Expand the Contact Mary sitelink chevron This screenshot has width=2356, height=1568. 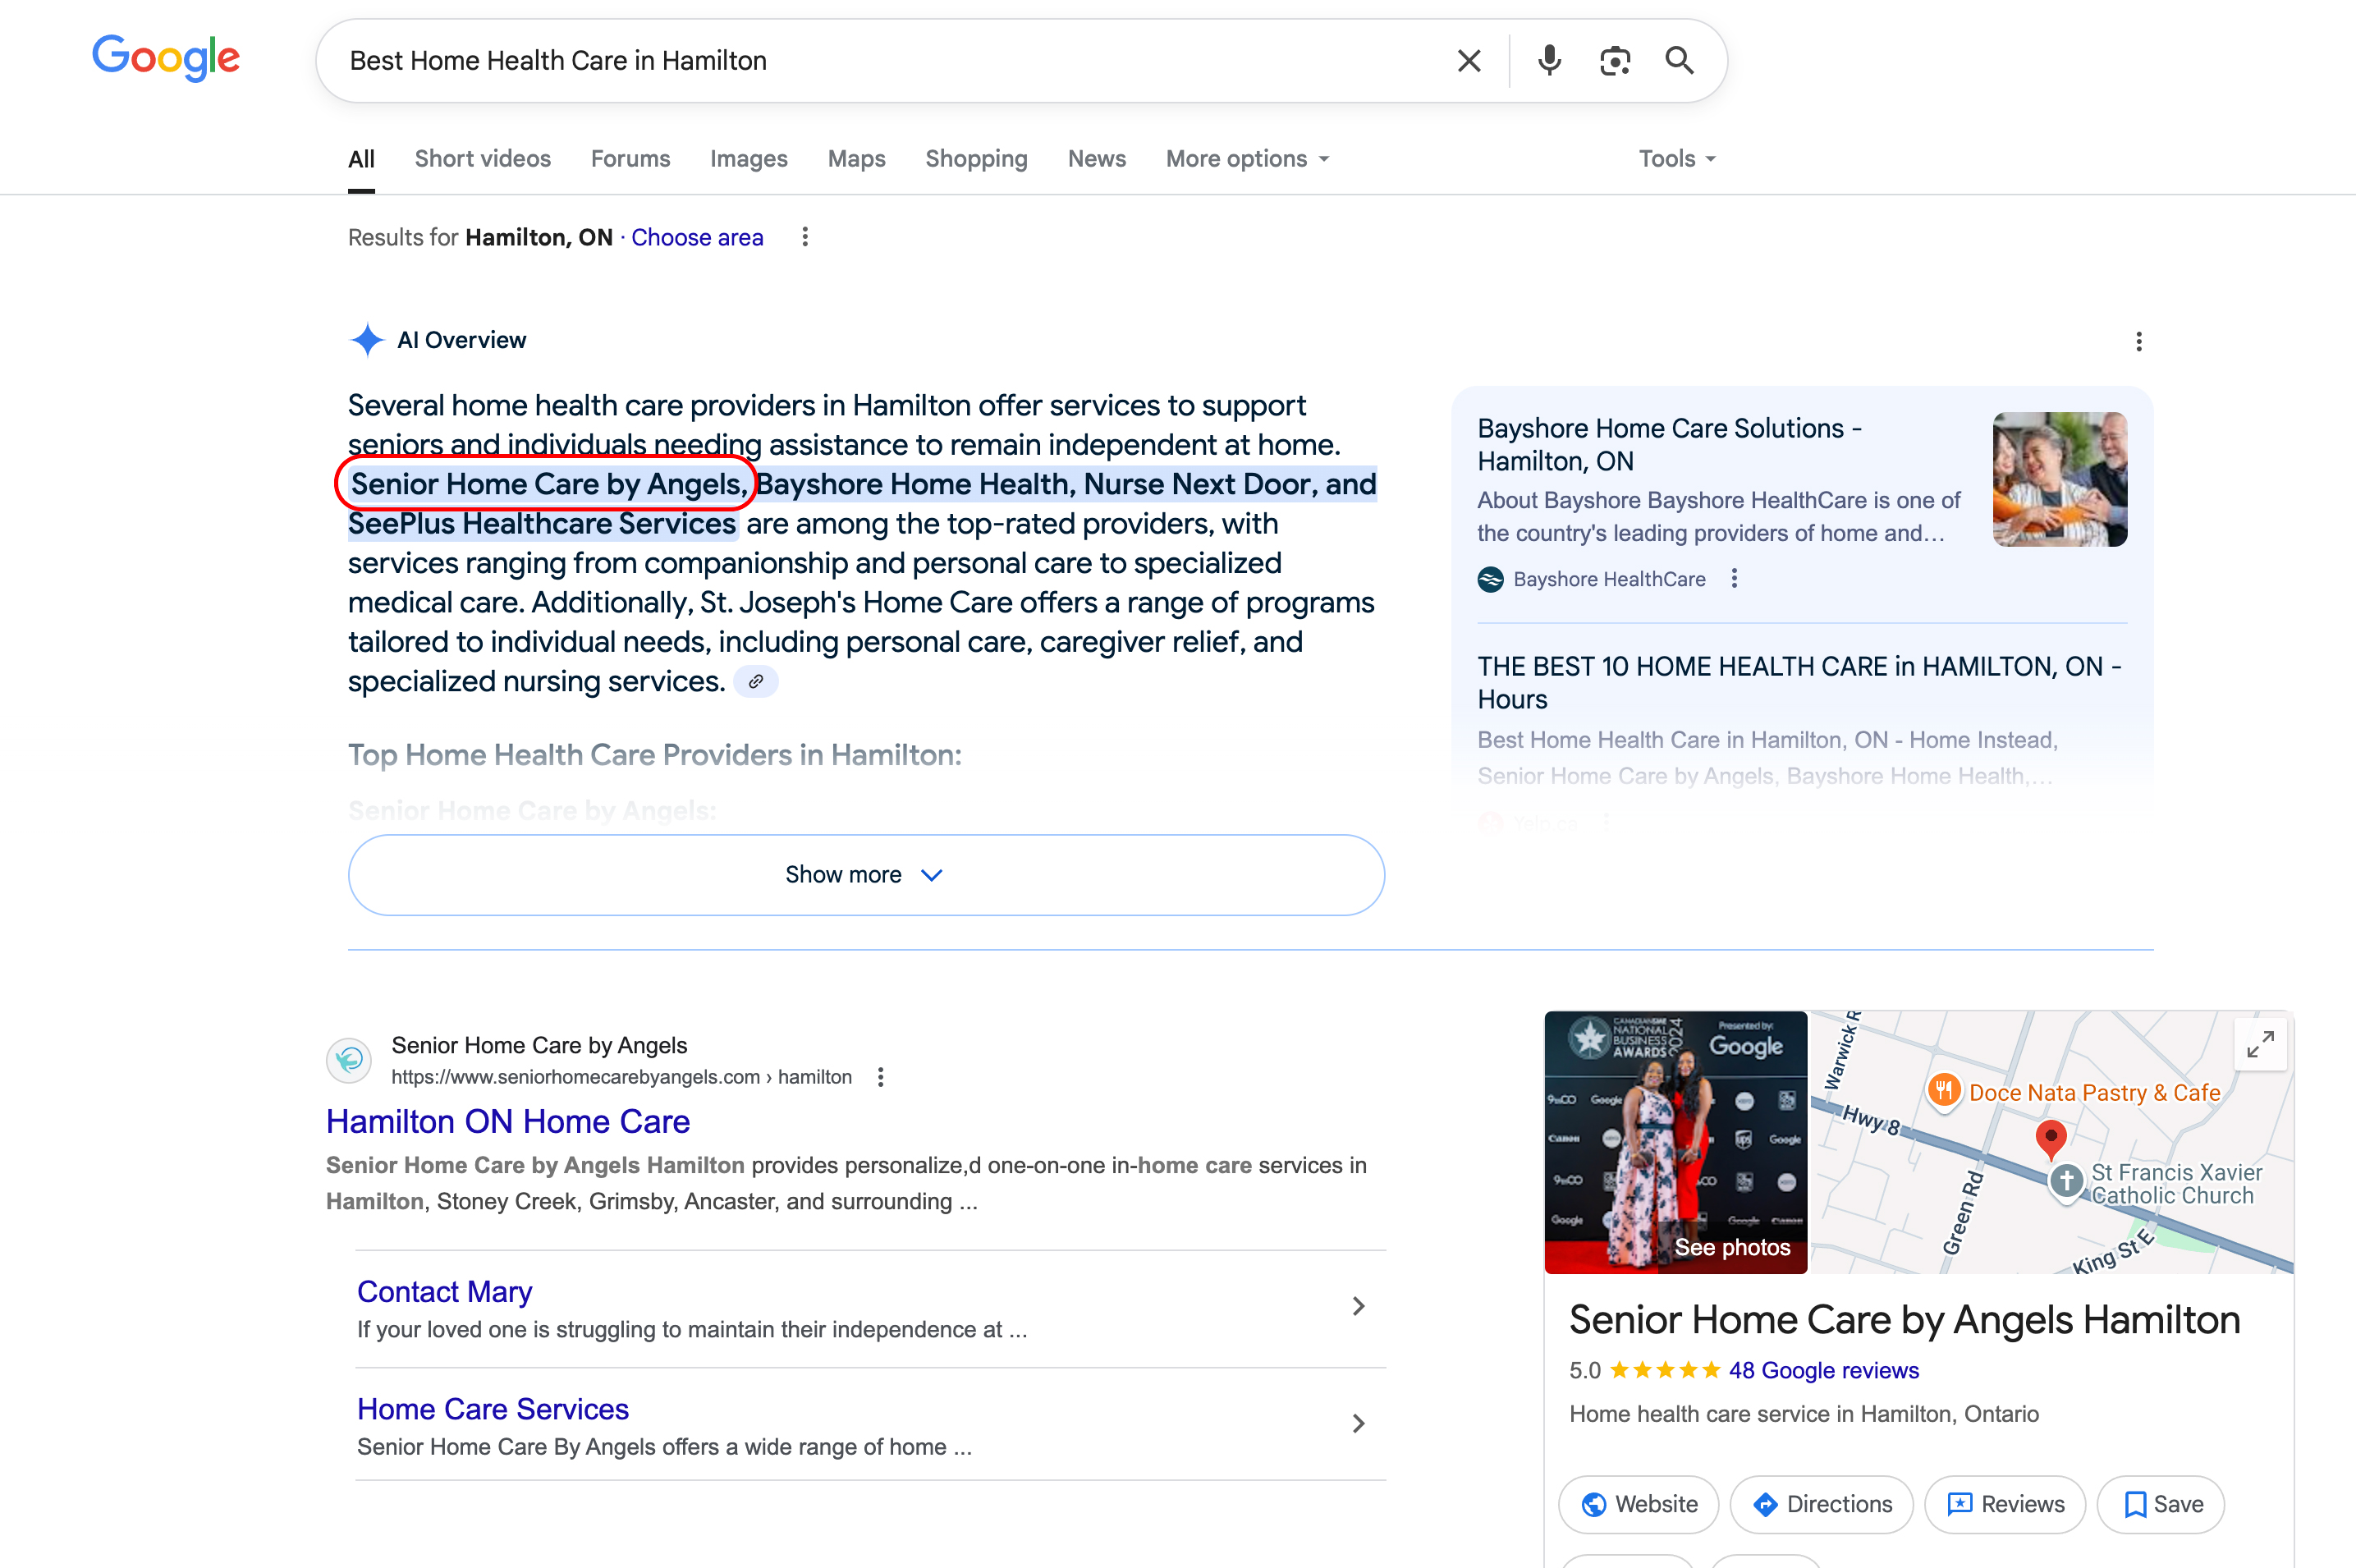pyautogui.click(x=1358, y=1306)
